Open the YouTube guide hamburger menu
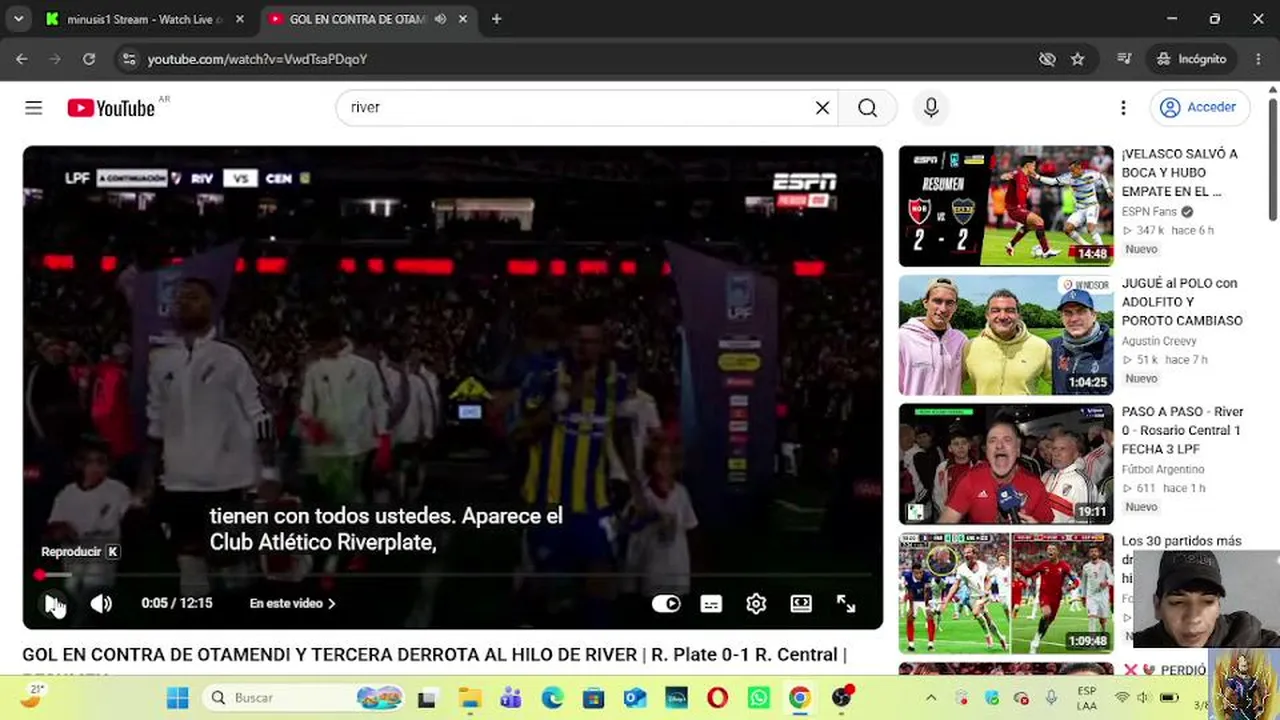 coord(34,108)
